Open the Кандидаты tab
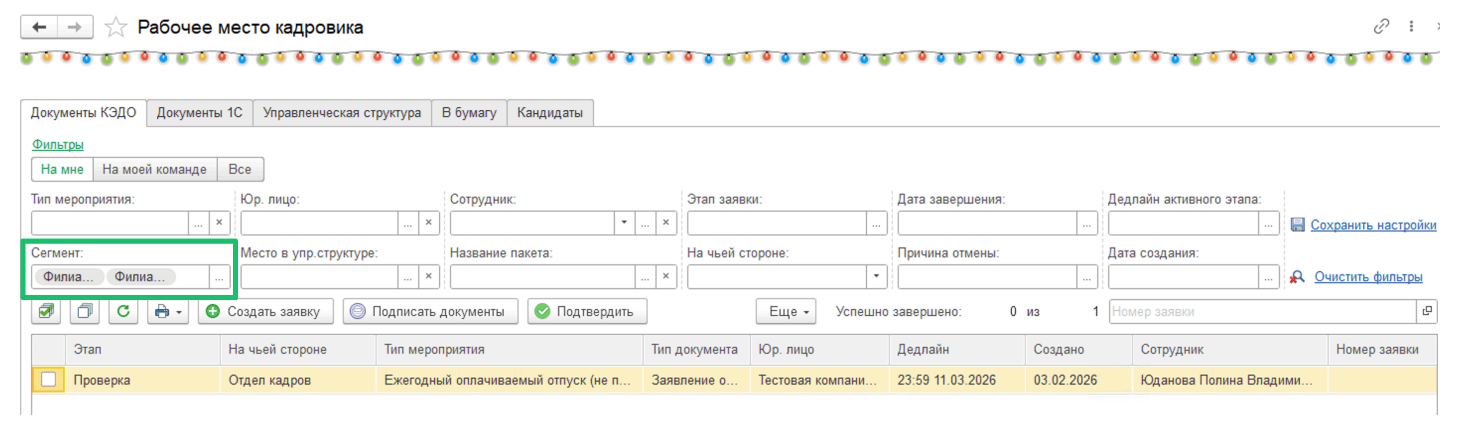This screenshot has width=1457, height=437. point(550,113)
